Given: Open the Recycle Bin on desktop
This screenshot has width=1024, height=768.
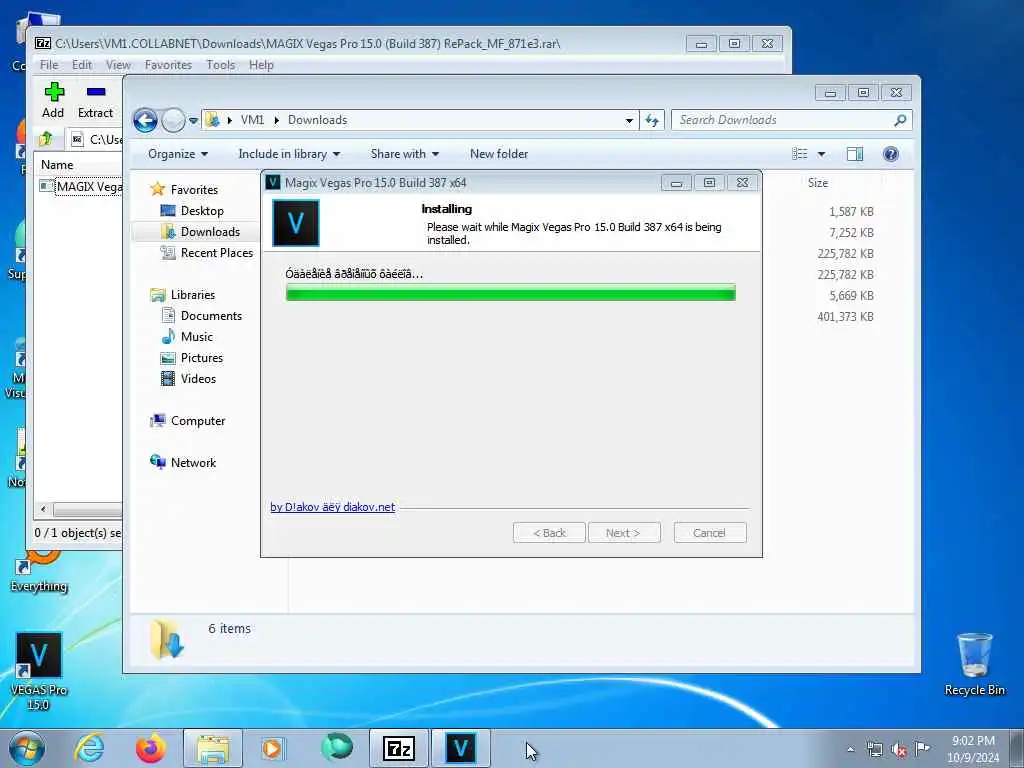Looking at the screenshot, I should coord(974,665).
